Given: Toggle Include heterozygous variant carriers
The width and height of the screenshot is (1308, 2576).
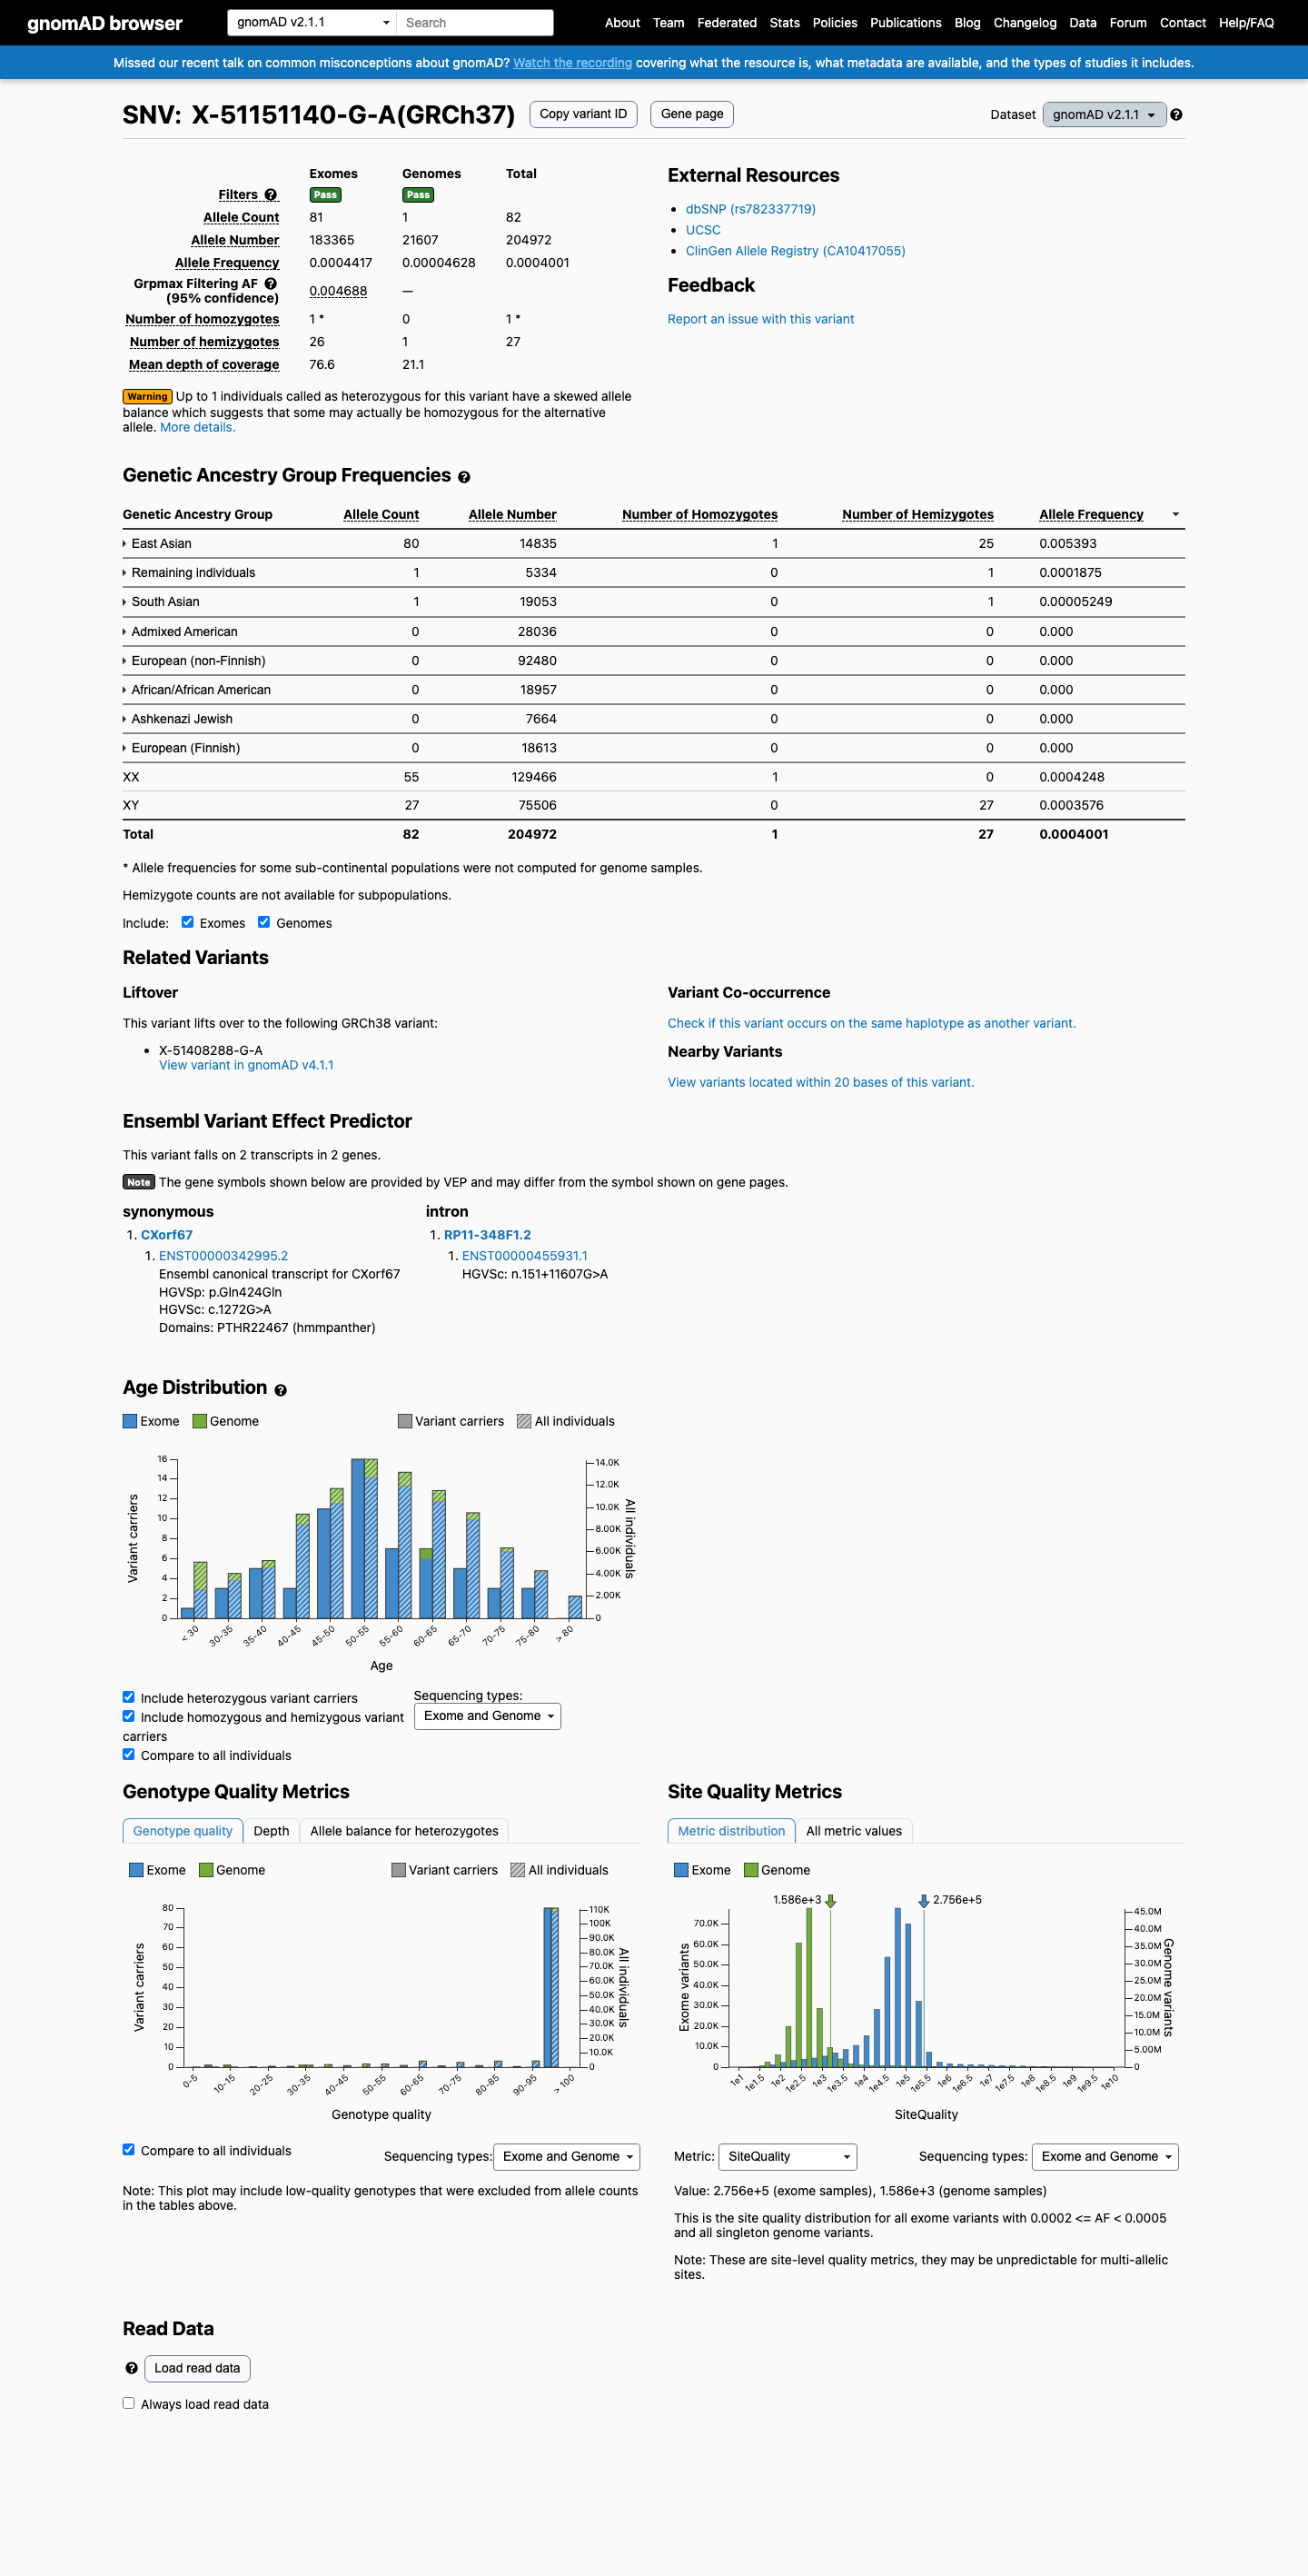Looking at the screenshot, I should (x=129, y=1697).
